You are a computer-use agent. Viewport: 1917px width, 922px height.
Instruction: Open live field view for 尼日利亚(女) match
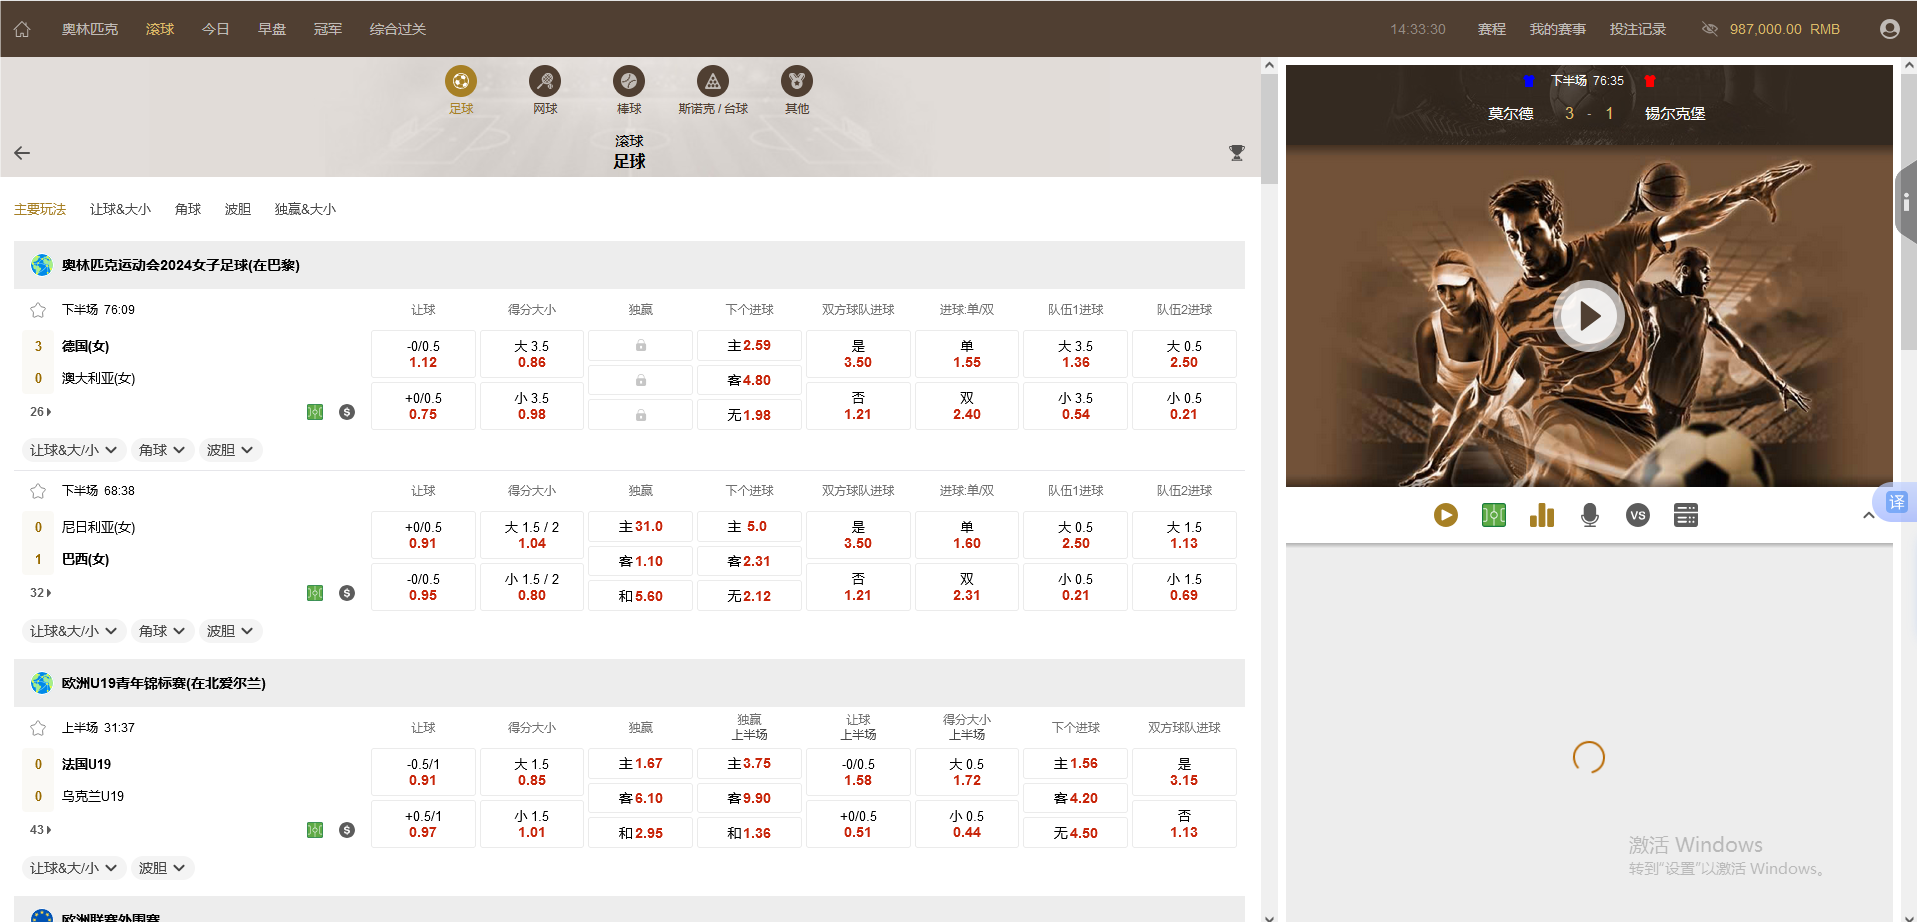tap(315, 593)
